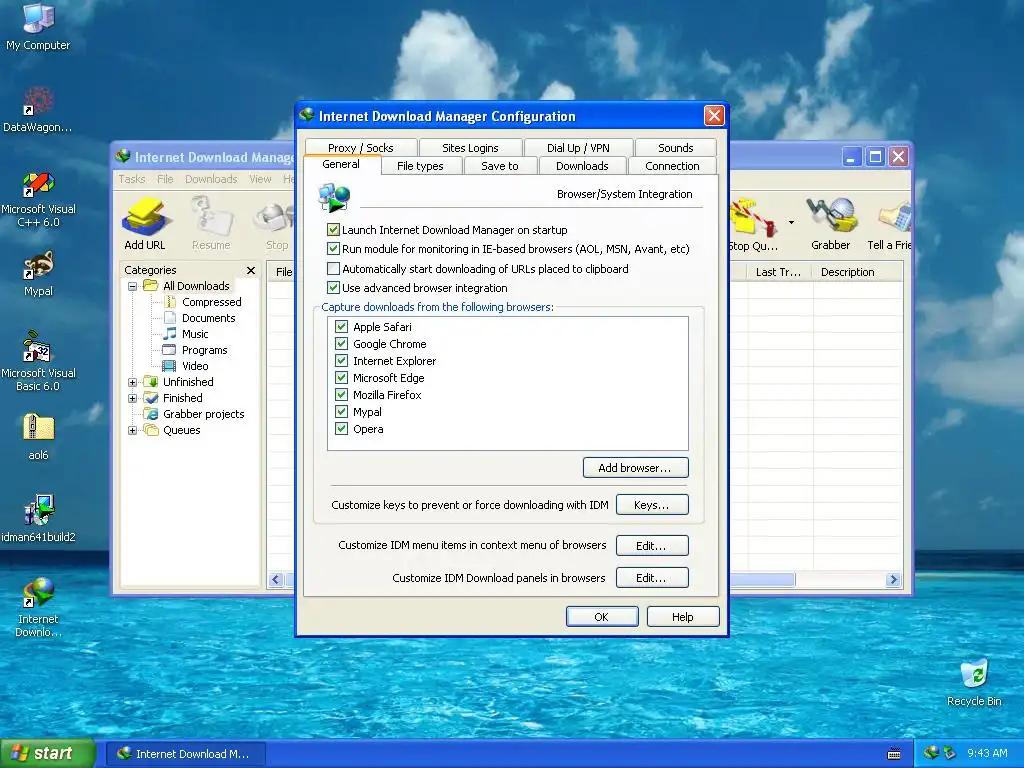Uncheck Microsoft Edge browser

pos(341,377)
